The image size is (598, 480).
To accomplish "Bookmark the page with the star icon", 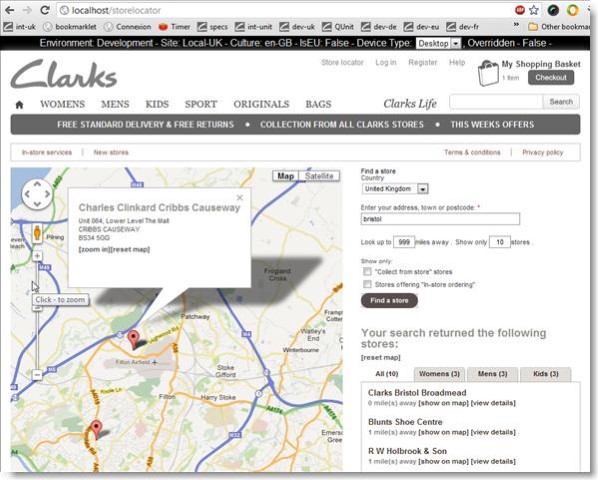I will (534, 10).
